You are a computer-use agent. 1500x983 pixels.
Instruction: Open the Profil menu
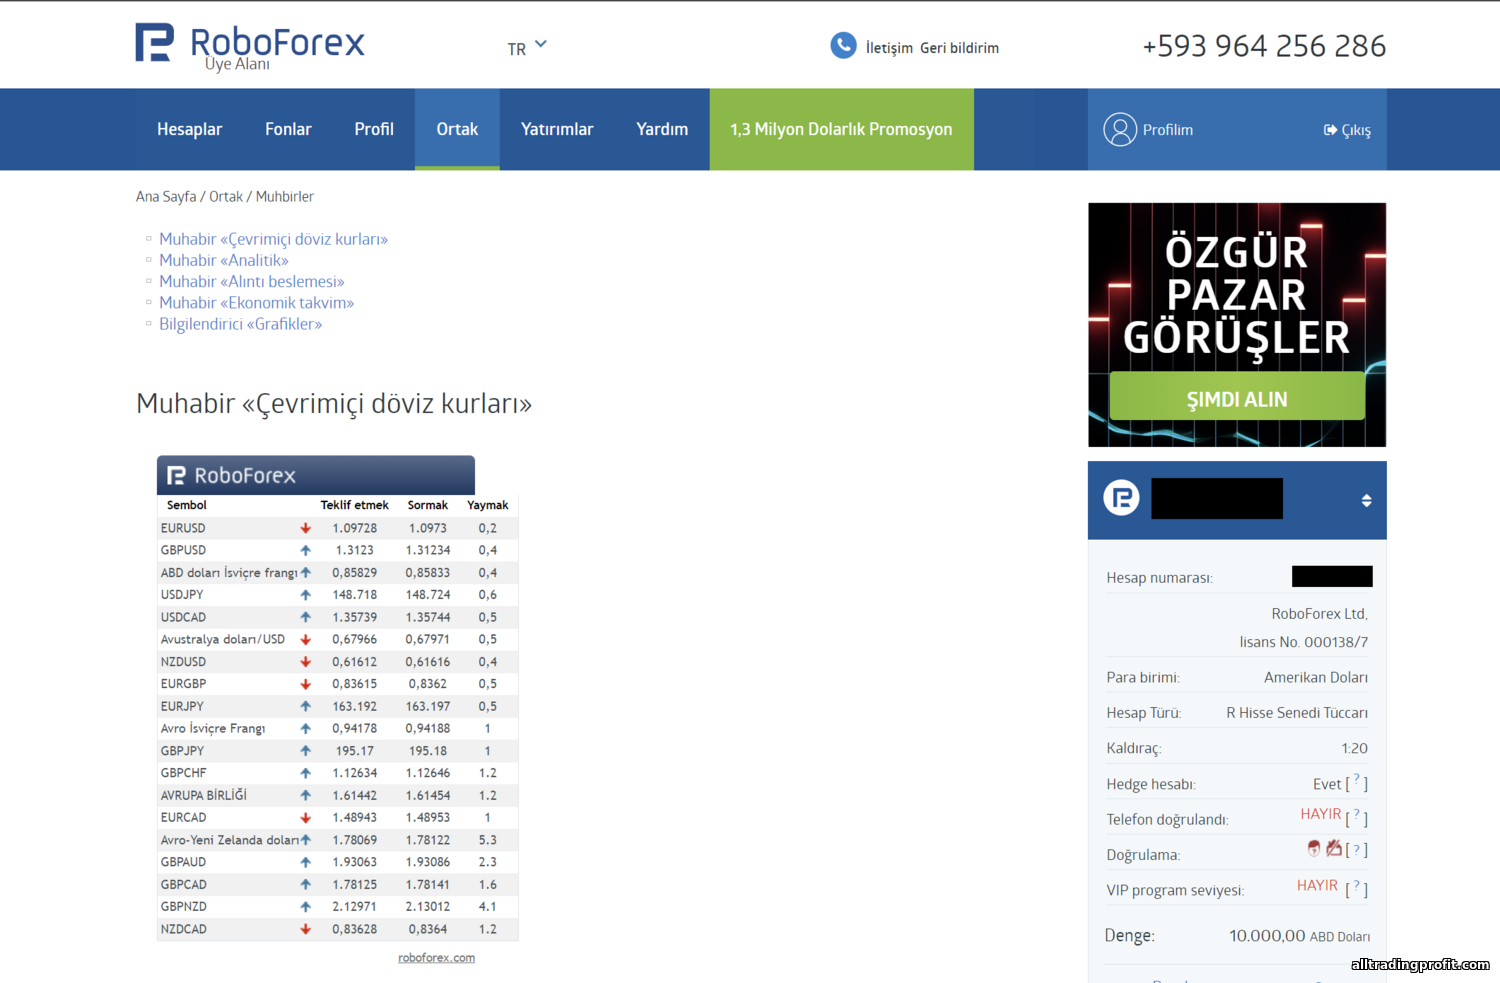(x=374, y=129)
